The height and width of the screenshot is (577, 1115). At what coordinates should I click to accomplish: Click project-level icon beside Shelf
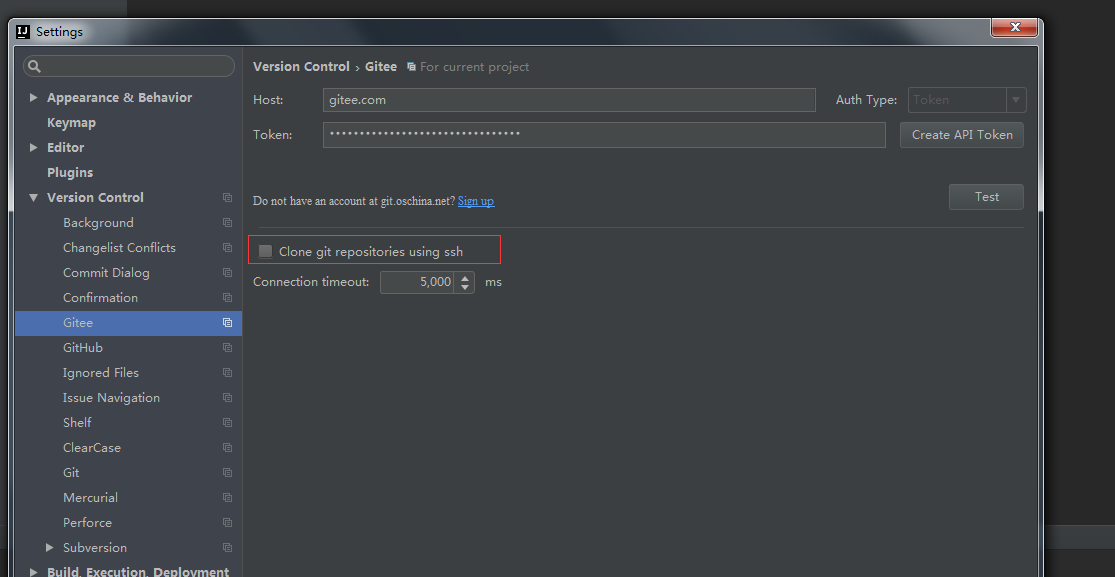click(228, 423)
